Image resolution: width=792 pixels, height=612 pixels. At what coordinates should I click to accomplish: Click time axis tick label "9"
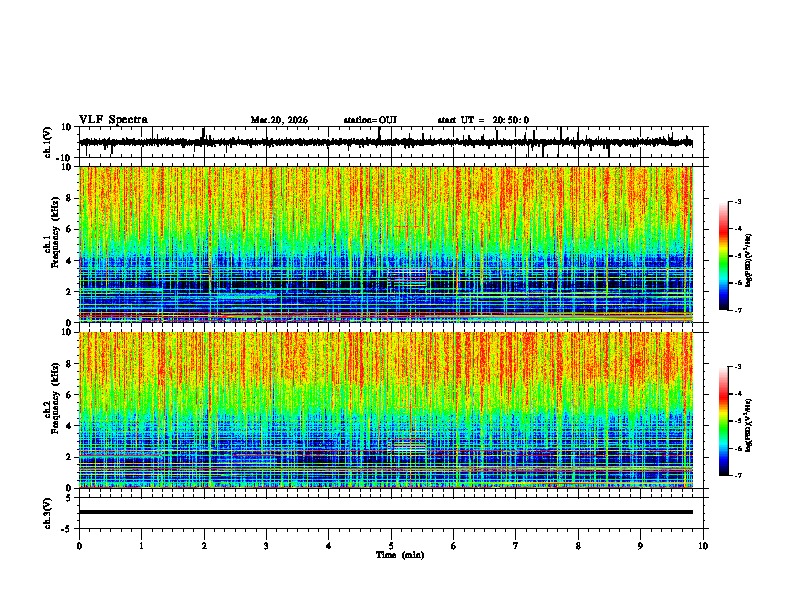tap(640, 546)
